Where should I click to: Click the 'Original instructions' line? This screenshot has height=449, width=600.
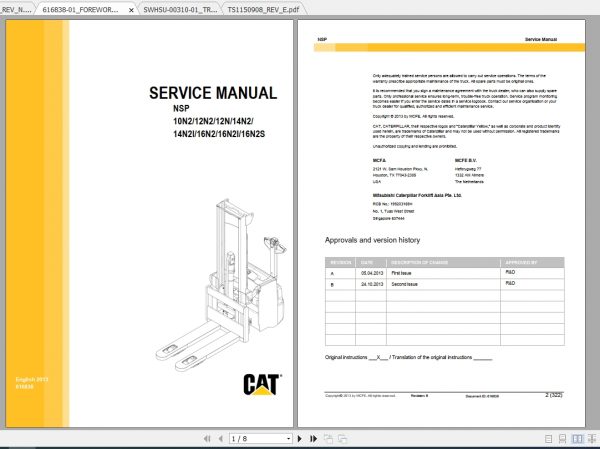408,357
